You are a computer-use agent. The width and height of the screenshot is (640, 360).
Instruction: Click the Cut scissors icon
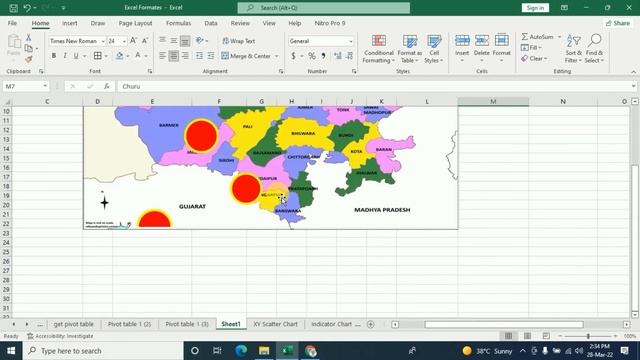(x=29, y=38)
